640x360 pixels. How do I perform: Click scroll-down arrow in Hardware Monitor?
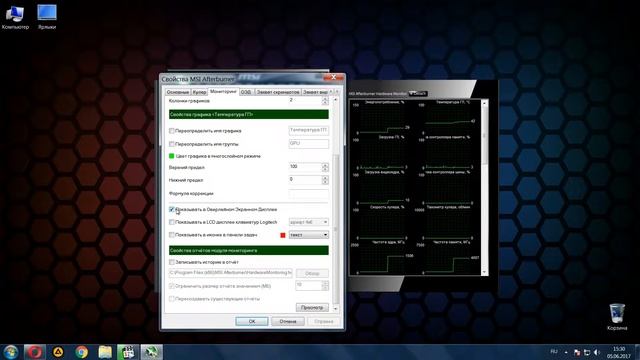[x=484, y=272]
